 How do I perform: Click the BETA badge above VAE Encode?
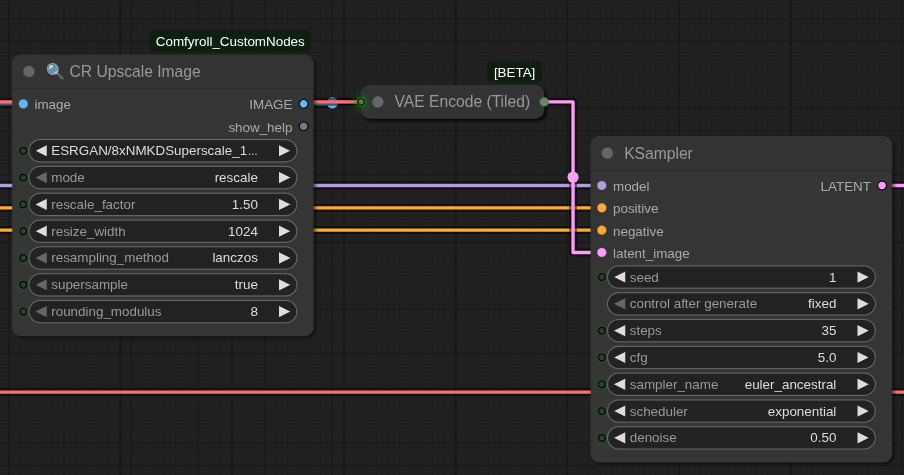tap(514, 73)
